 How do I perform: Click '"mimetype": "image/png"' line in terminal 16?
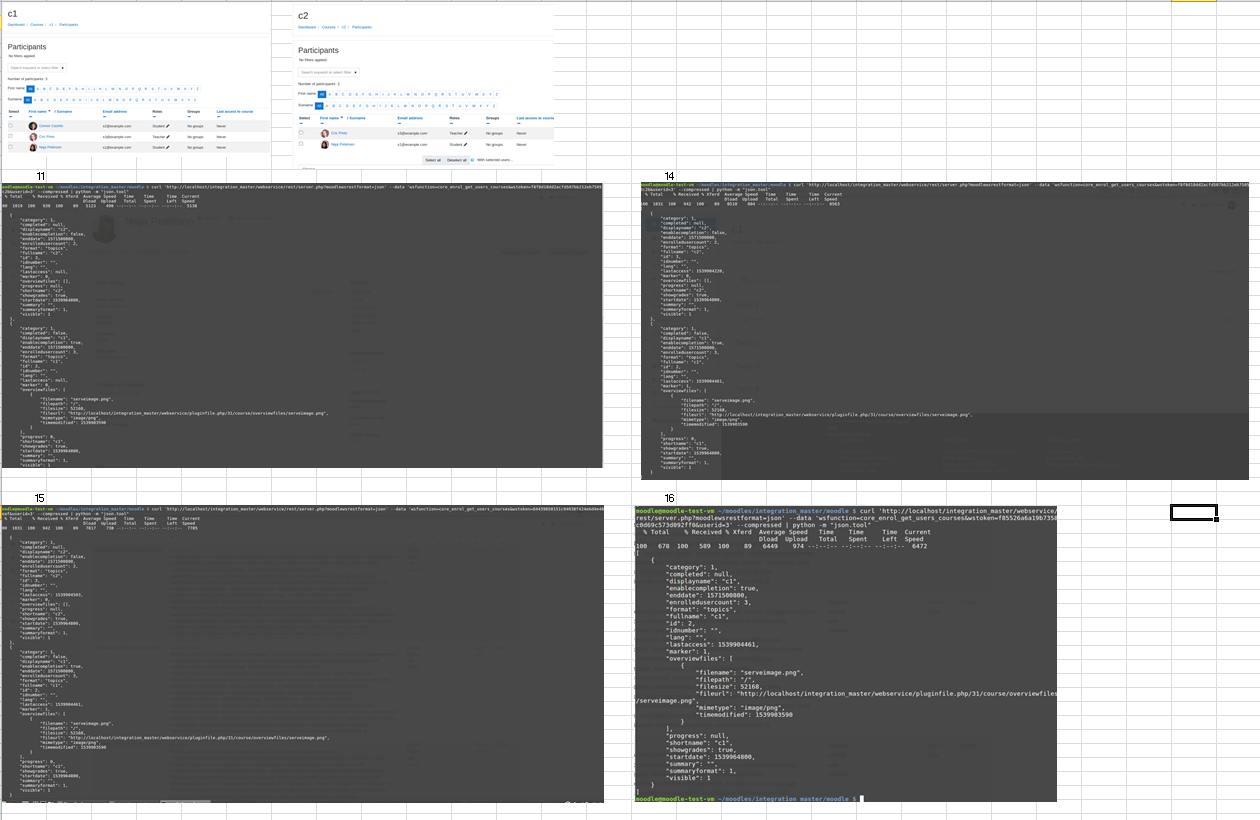coord(741,707)
